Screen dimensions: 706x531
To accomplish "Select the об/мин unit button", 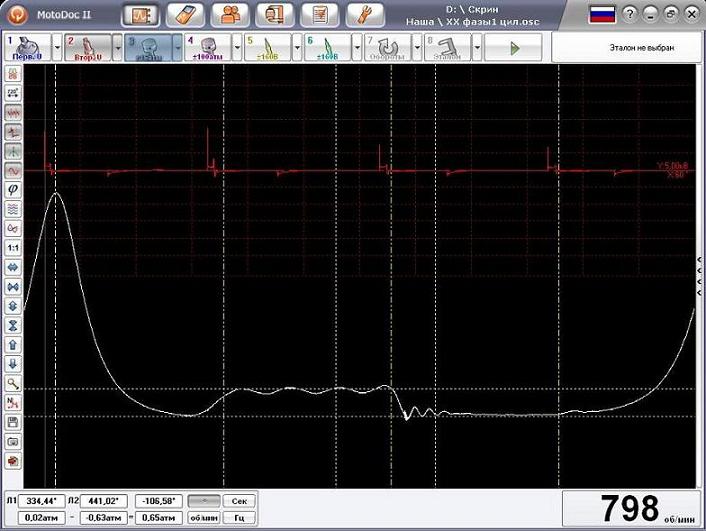I will point(204,518).
